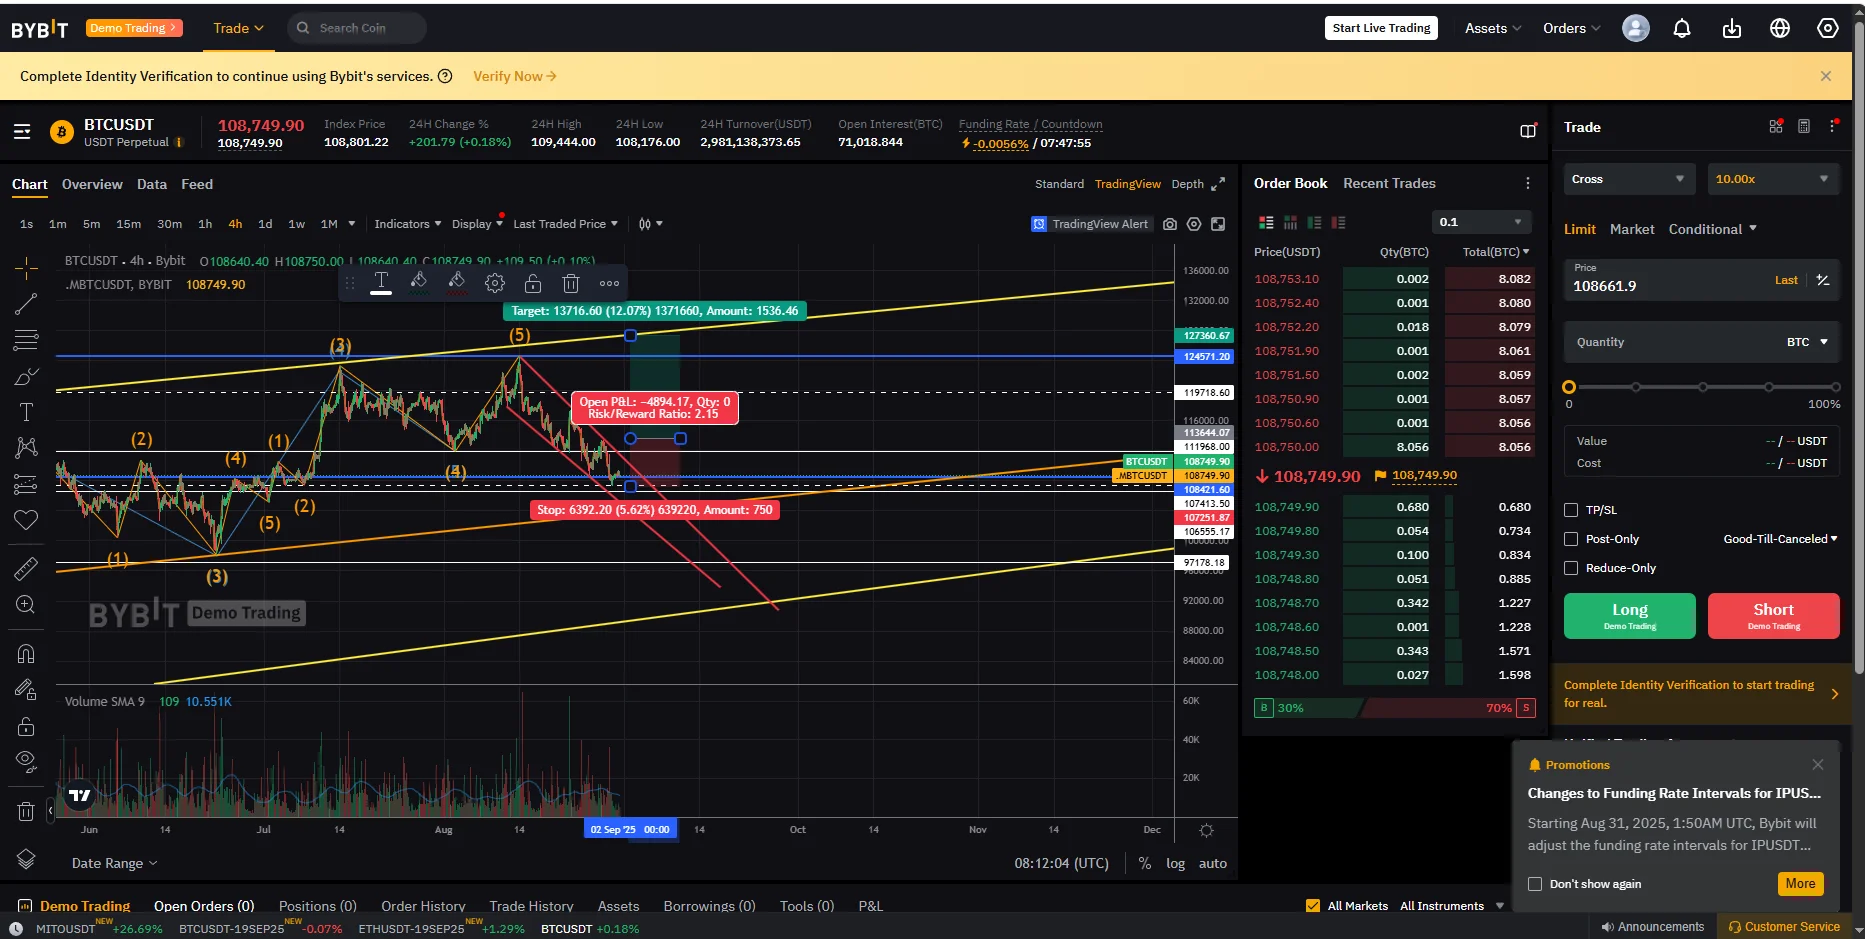Enable the Reduce-Only checkbox

point(1571,568)
